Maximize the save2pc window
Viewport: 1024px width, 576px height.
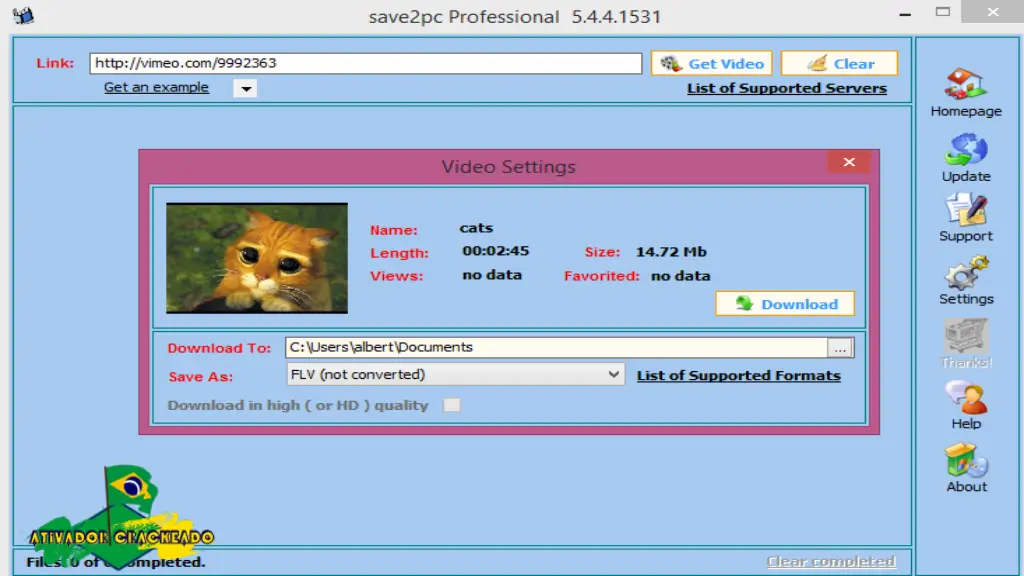[942, 12]
